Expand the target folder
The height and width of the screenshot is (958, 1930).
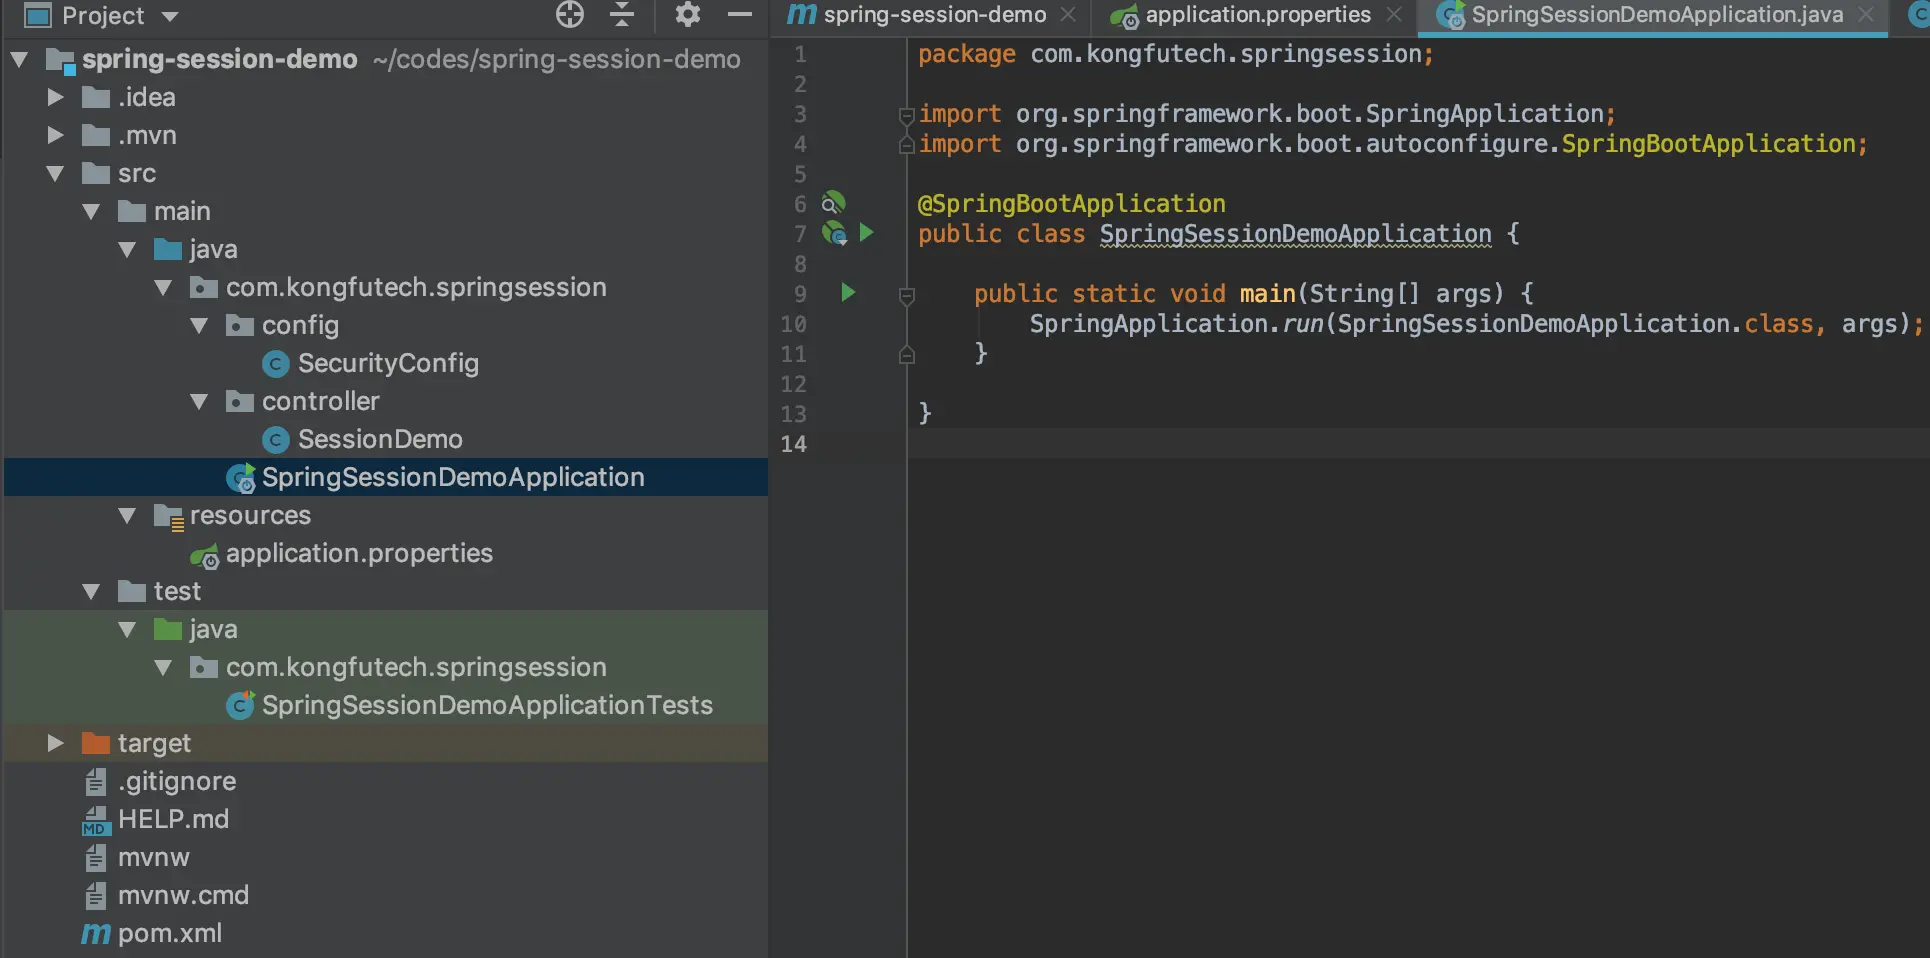click(56, 744)
